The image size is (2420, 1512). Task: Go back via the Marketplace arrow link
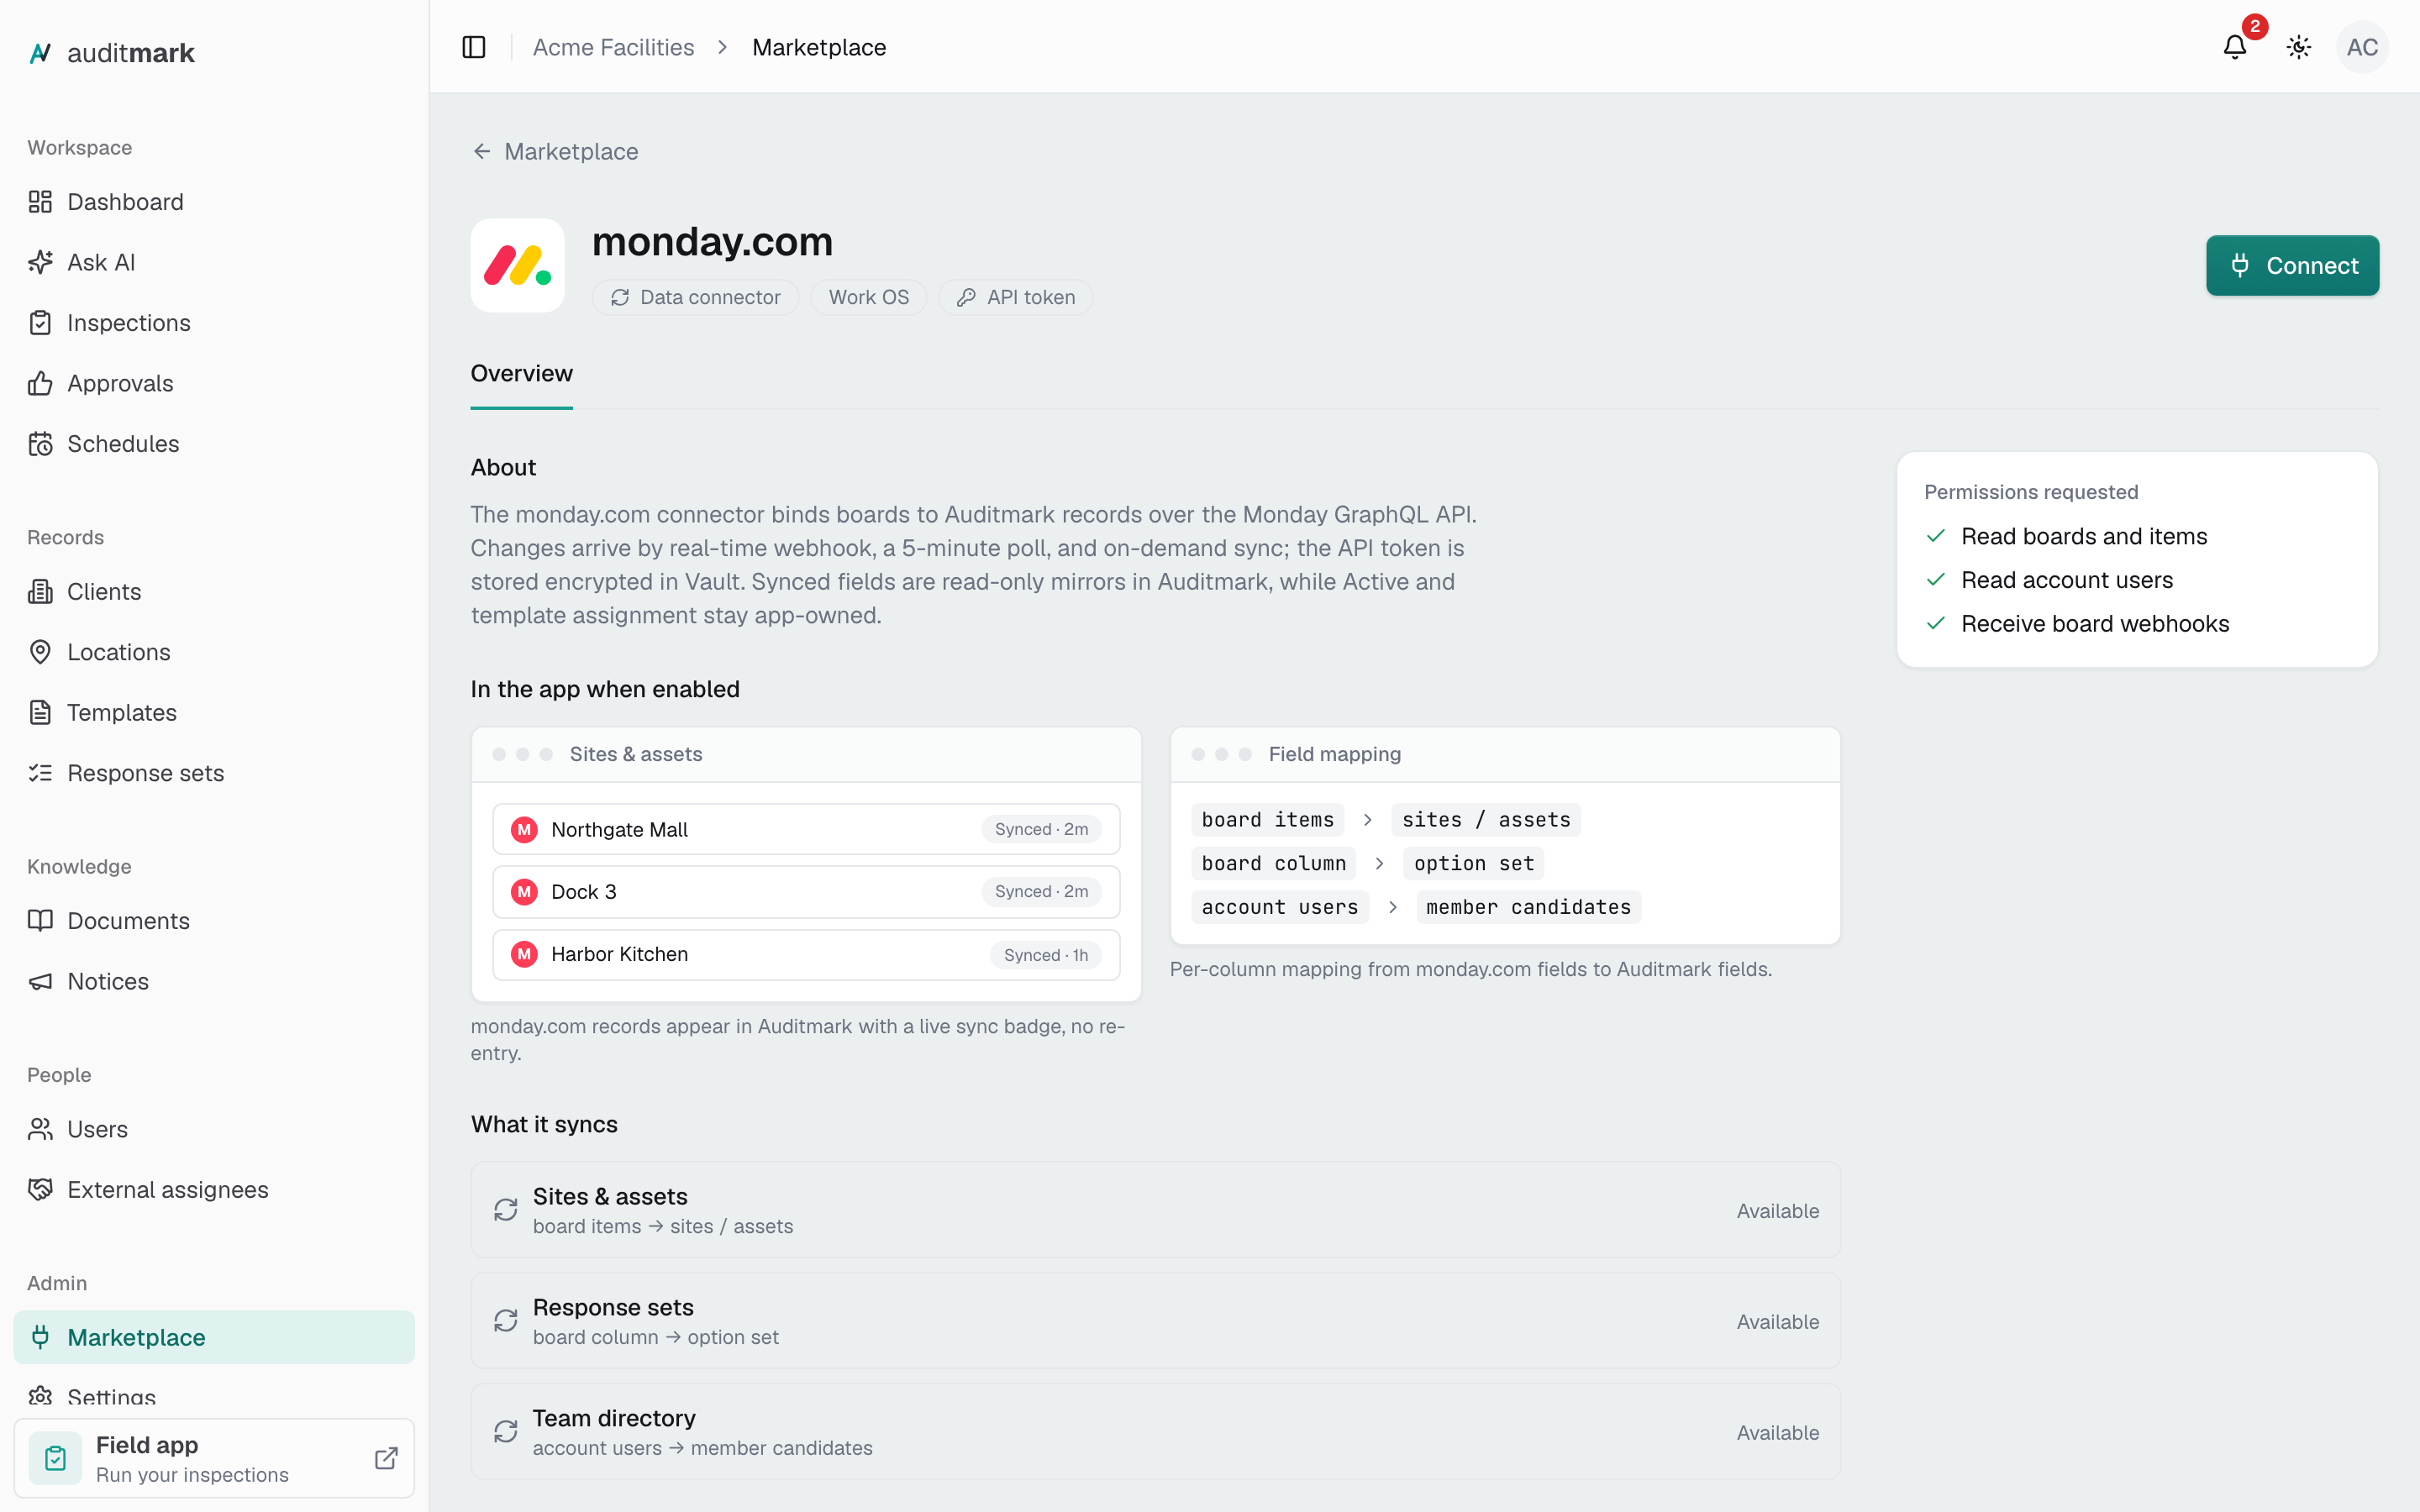[555, 151]
